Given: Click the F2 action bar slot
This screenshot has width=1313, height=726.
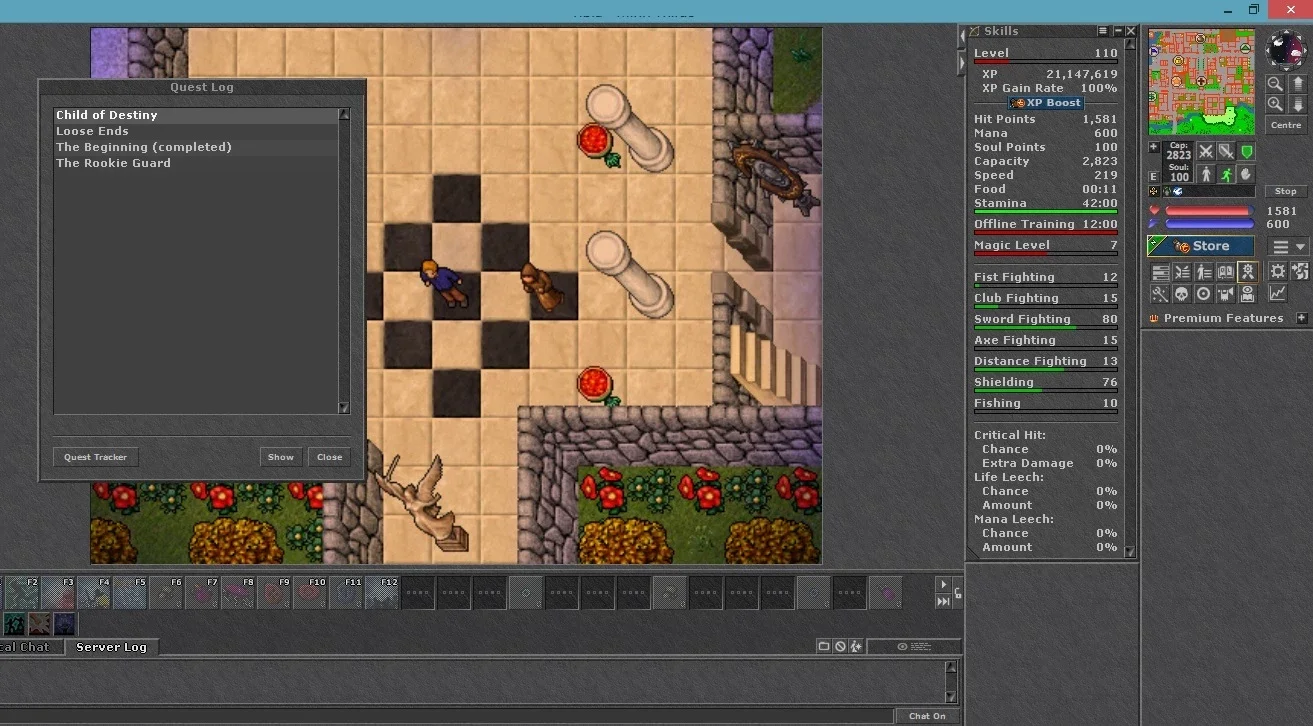Looking at the screenshot, I should (22, 592).
